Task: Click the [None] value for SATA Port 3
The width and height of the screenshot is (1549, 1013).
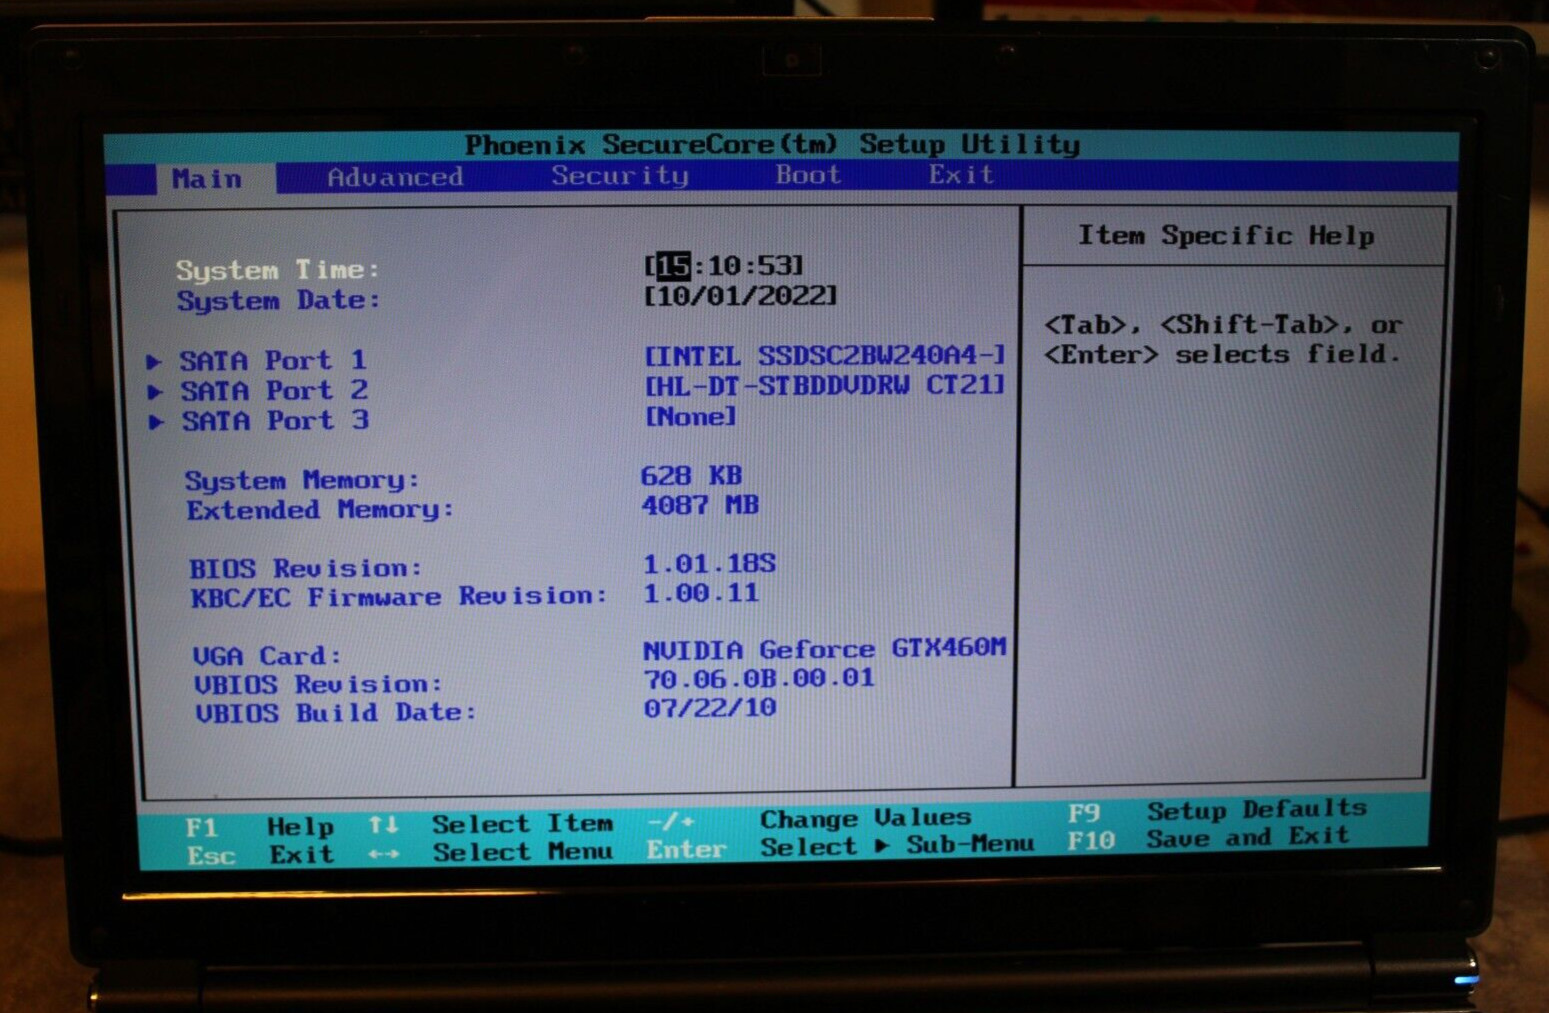Action: 690,416
